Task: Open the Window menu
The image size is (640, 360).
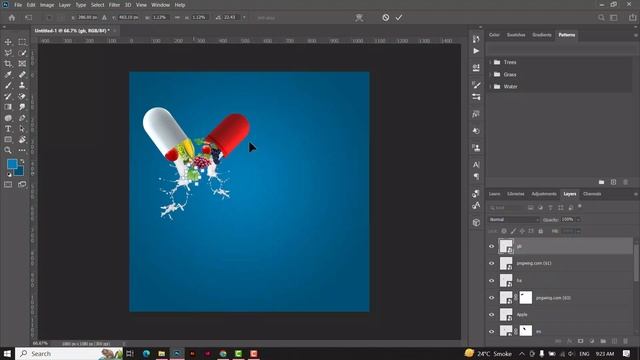Action: tap(160, 5)
